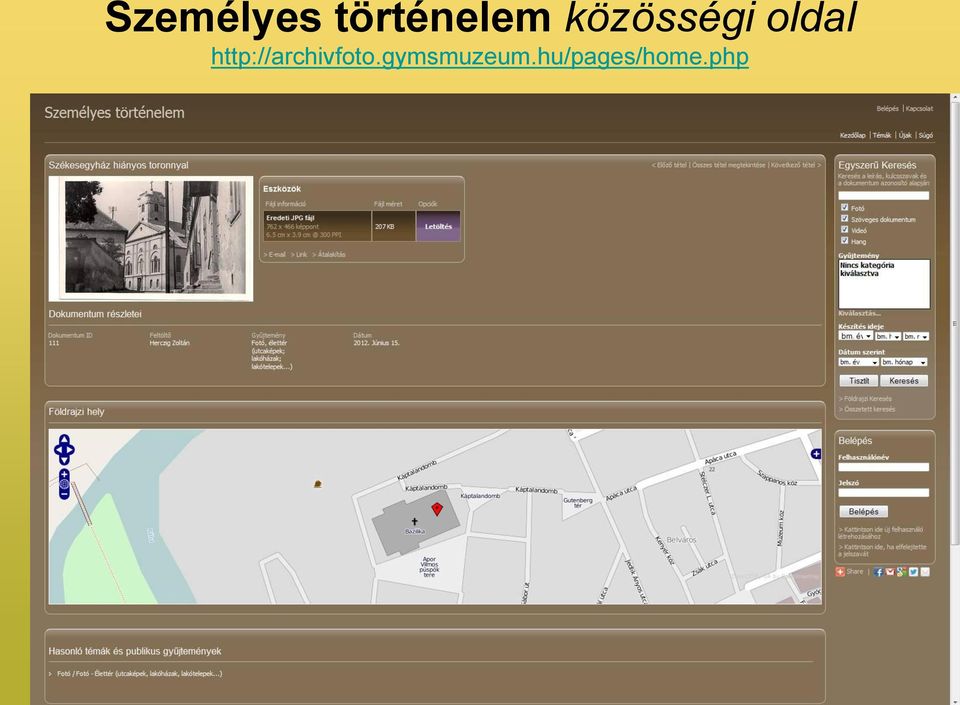Open the Készítés ideje year dropdown
960x705 pixels.
(855, 336)
